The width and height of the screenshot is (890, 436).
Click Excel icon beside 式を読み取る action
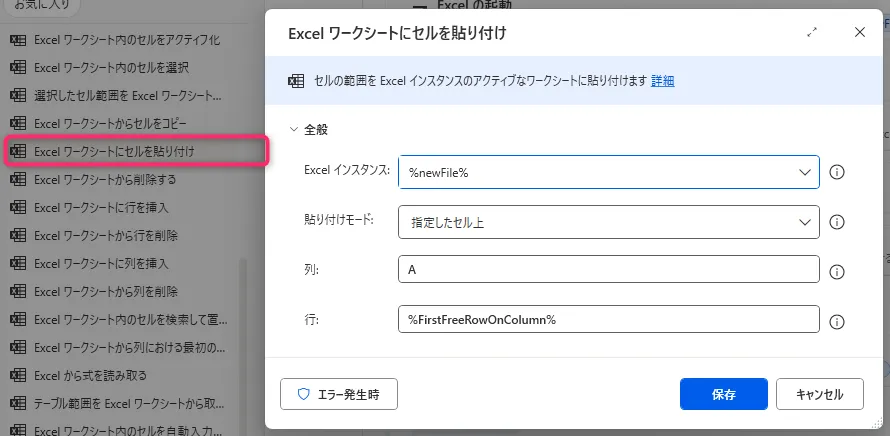(x=17, y=375)
